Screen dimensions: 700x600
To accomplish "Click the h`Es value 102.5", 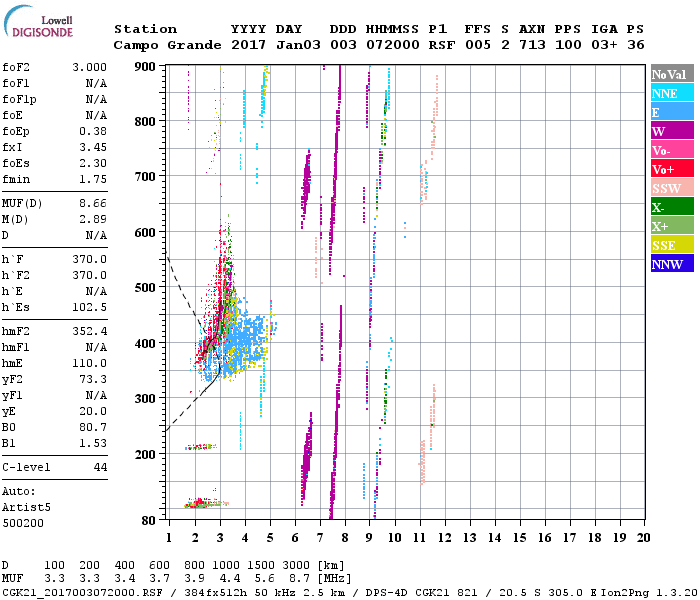I will [89, 307].
